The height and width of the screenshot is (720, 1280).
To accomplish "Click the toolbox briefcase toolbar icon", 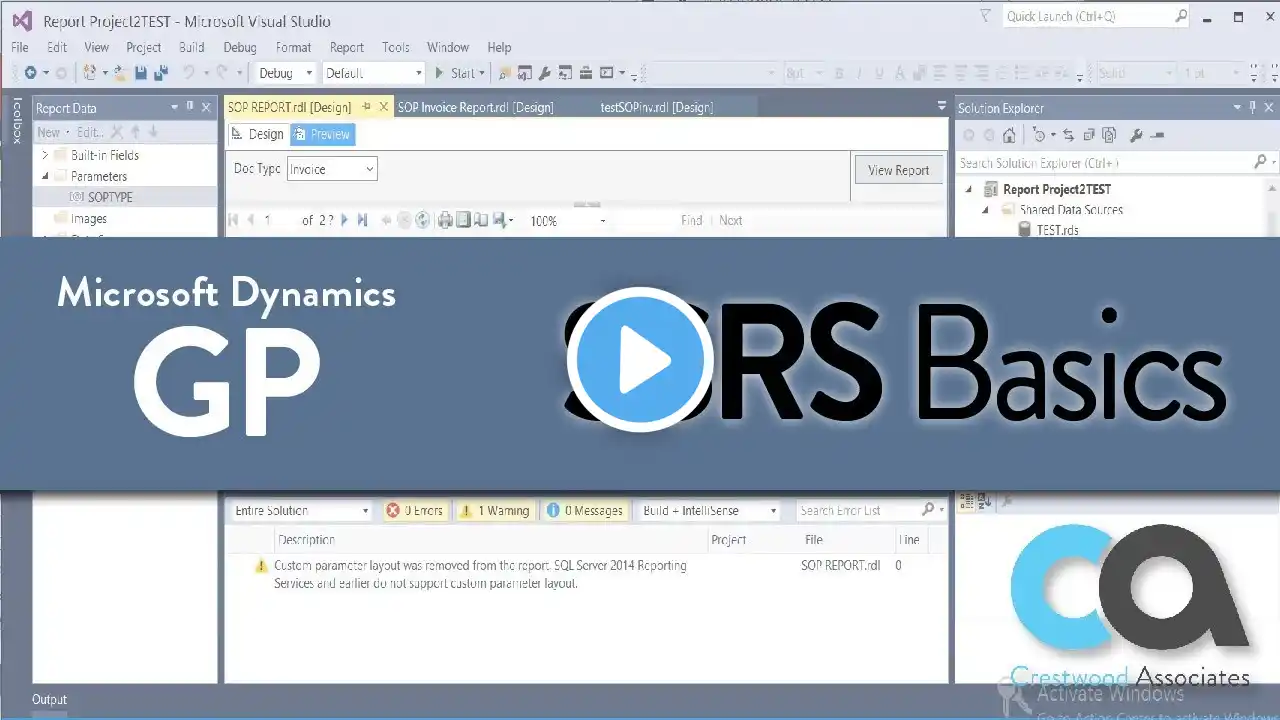I will (586, 73).
